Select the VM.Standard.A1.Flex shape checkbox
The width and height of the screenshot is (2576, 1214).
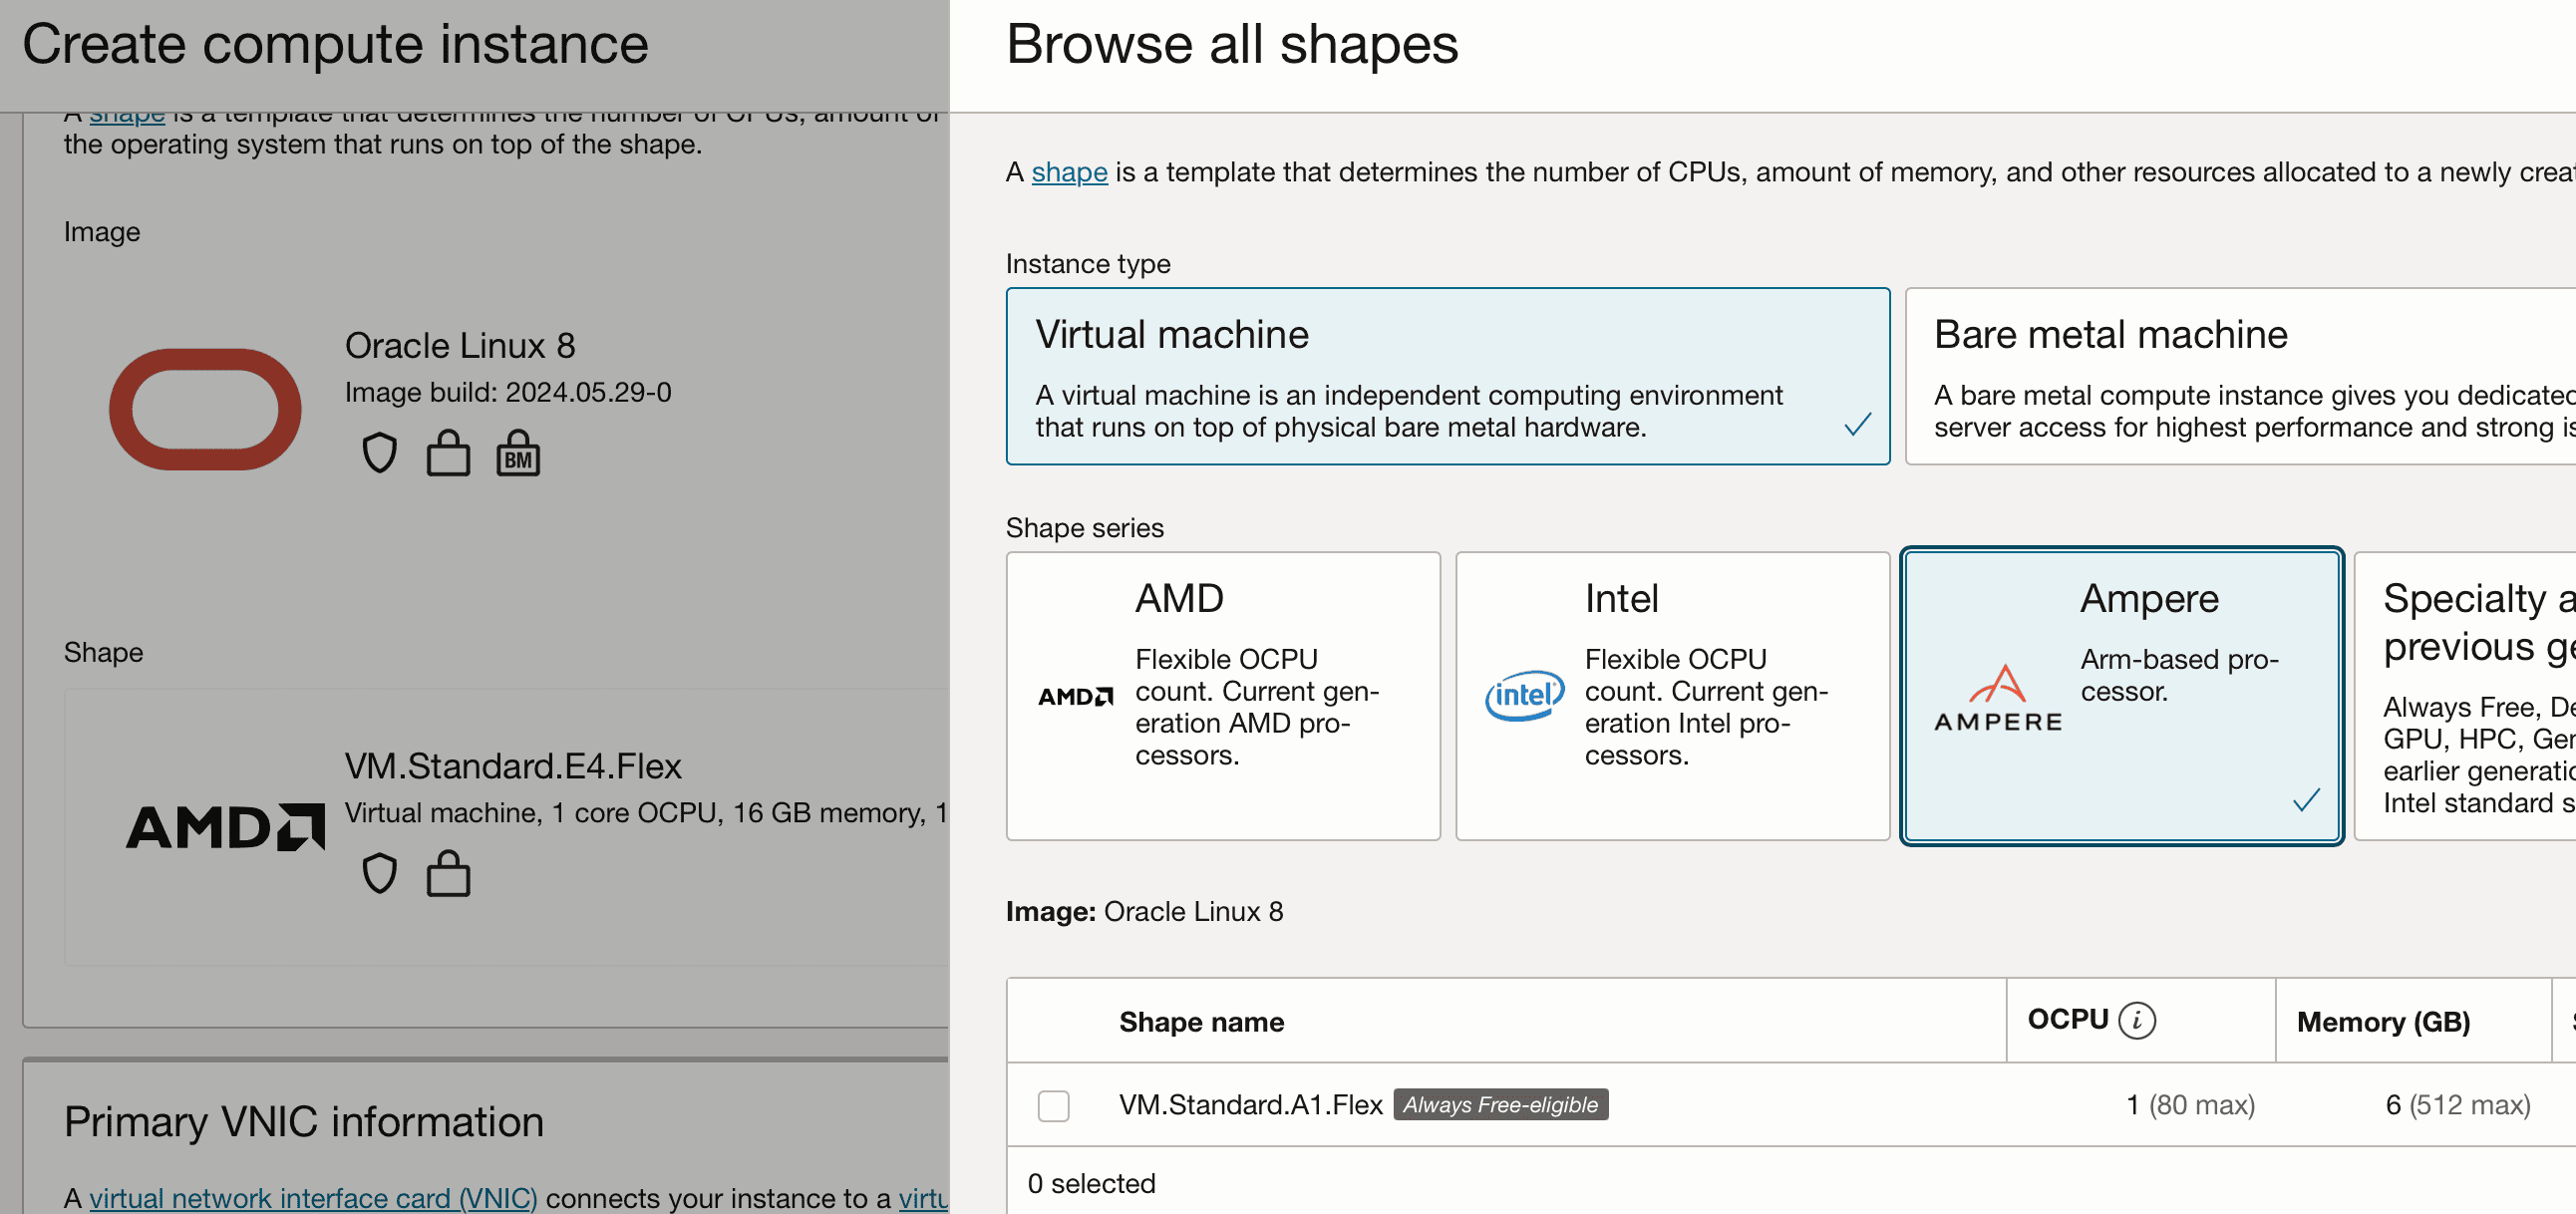click(x=1053, y=1105)
